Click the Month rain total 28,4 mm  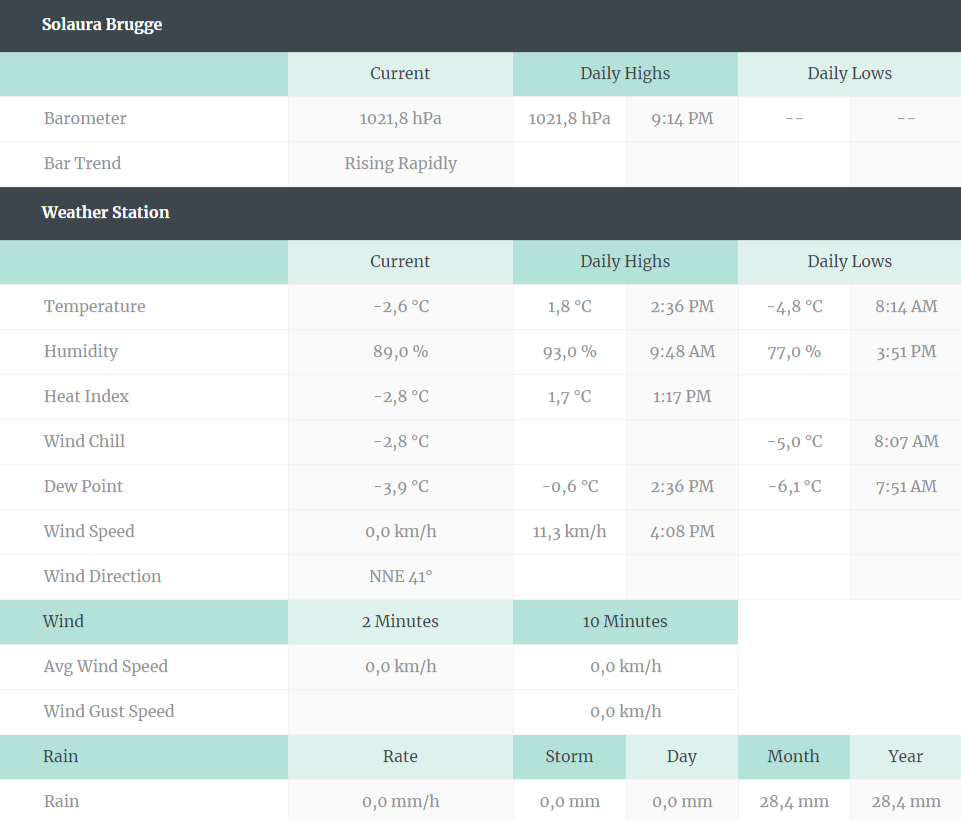tap(794, 801)
